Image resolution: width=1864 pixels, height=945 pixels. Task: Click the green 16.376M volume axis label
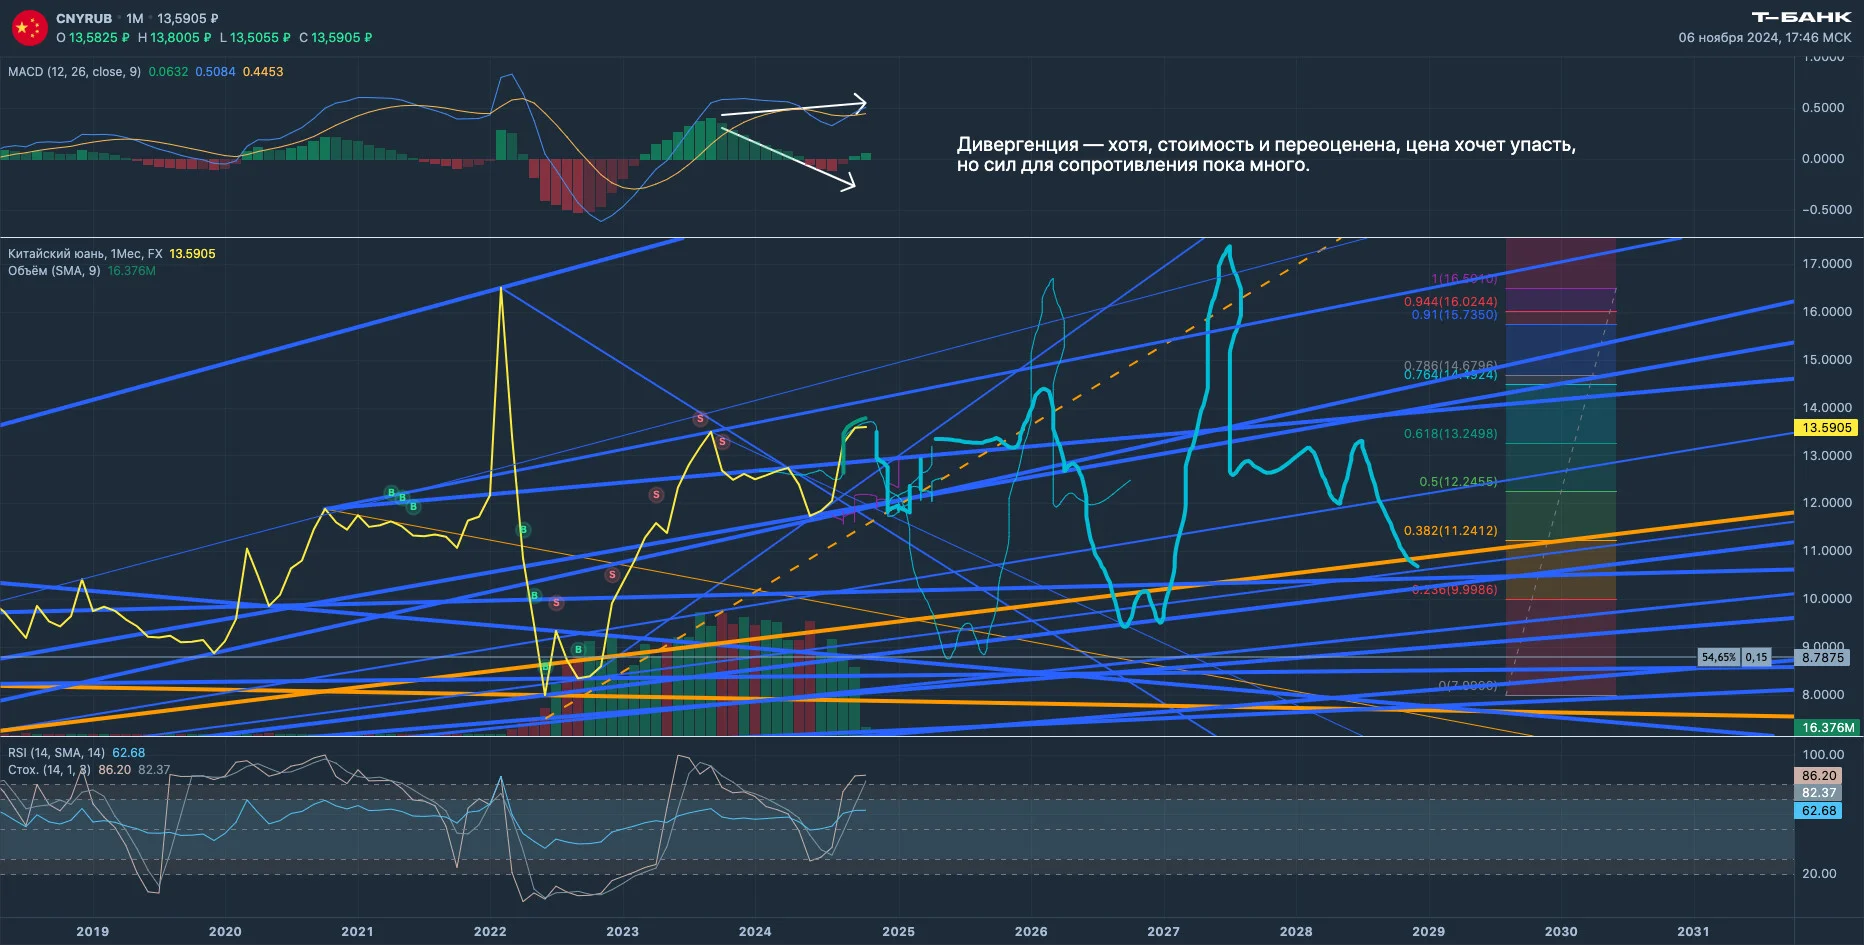(1828, 728)
